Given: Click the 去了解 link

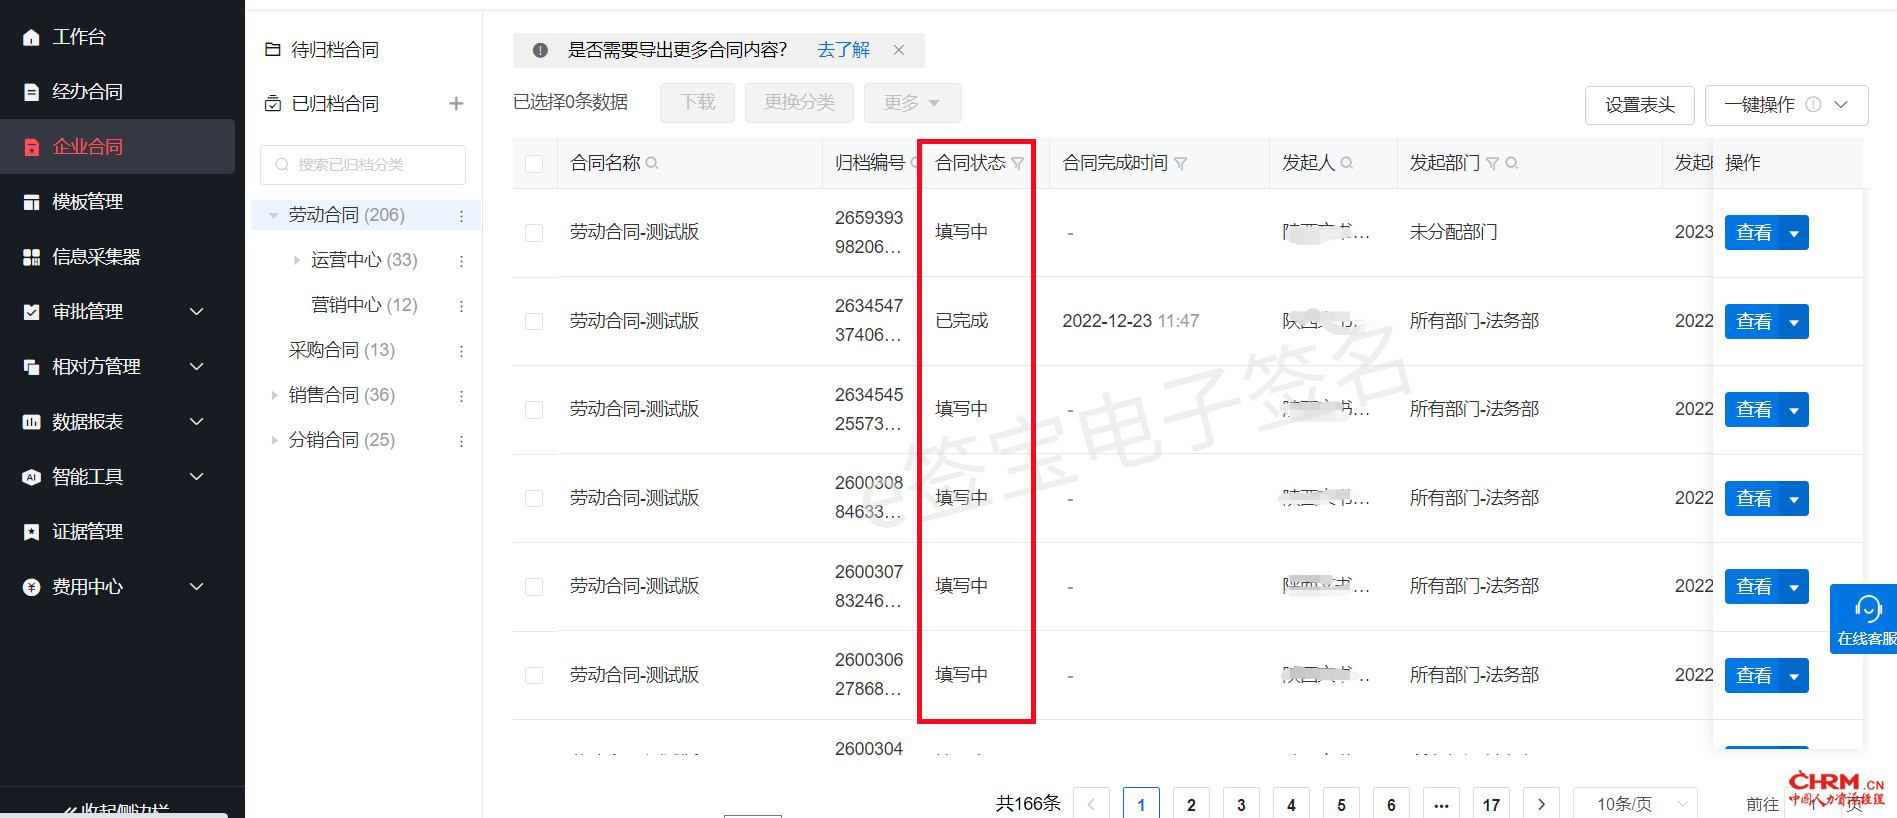Looking at the screenshot, I should 843,50.
